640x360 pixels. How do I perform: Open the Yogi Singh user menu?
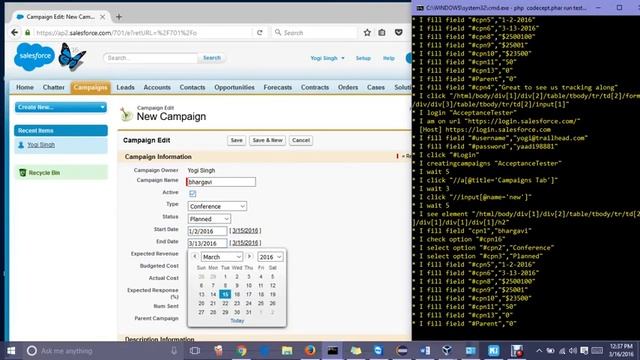point(327,58)
